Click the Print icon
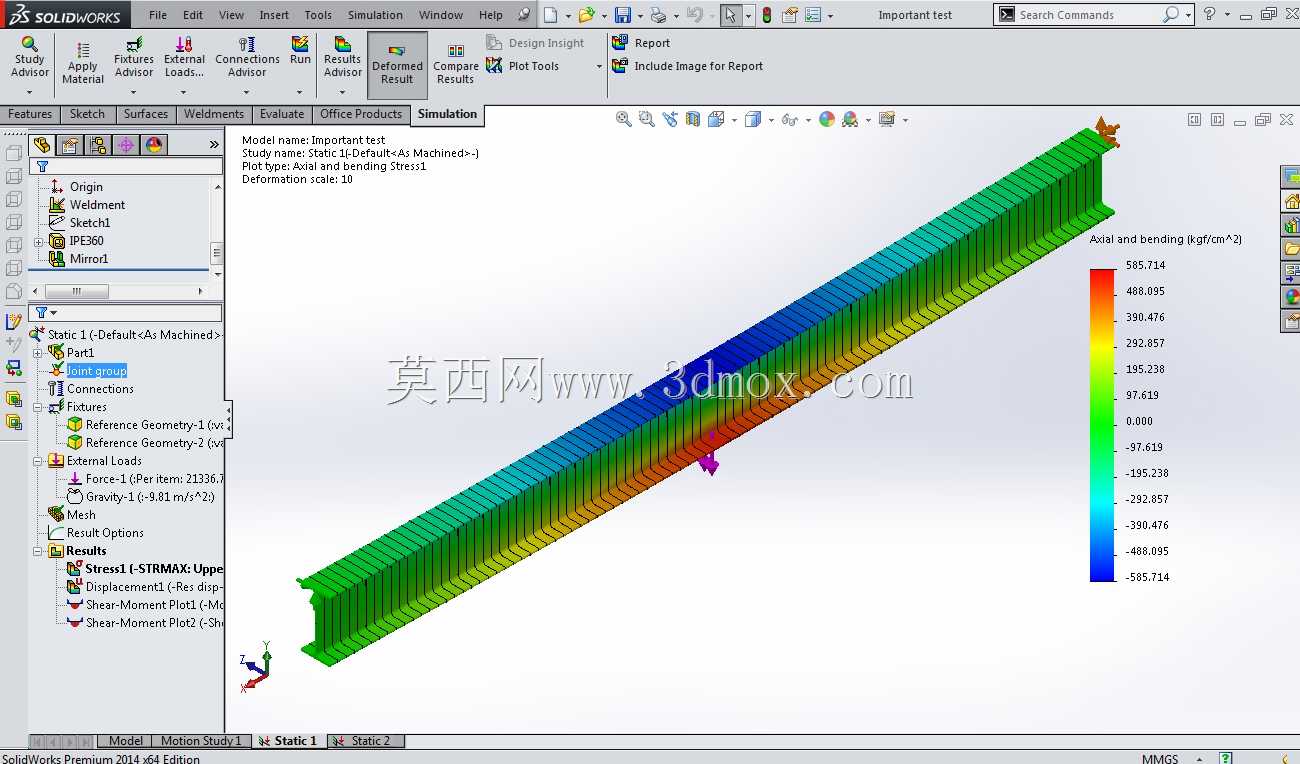The height and width of the screenshot is (764, 1300). point(657,15)
